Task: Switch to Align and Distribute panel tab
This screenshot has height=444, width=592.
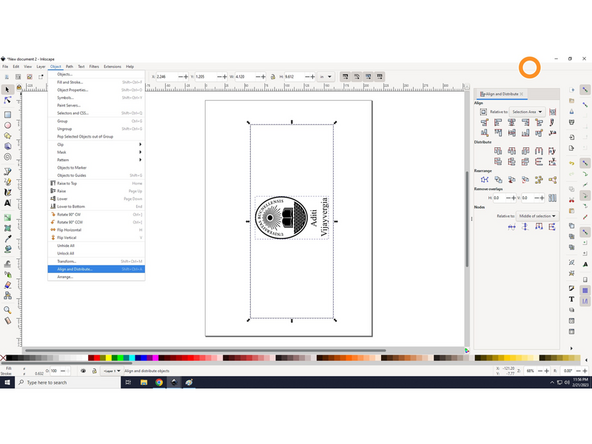Action: pyautogui.click(x=499, y=94)
